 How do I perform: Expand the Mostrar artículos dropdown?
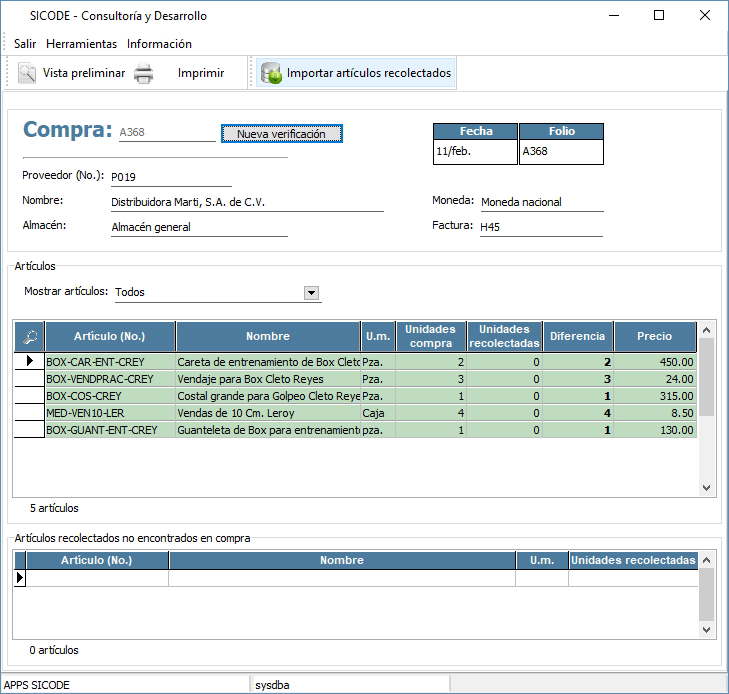[x=311, y=293]
